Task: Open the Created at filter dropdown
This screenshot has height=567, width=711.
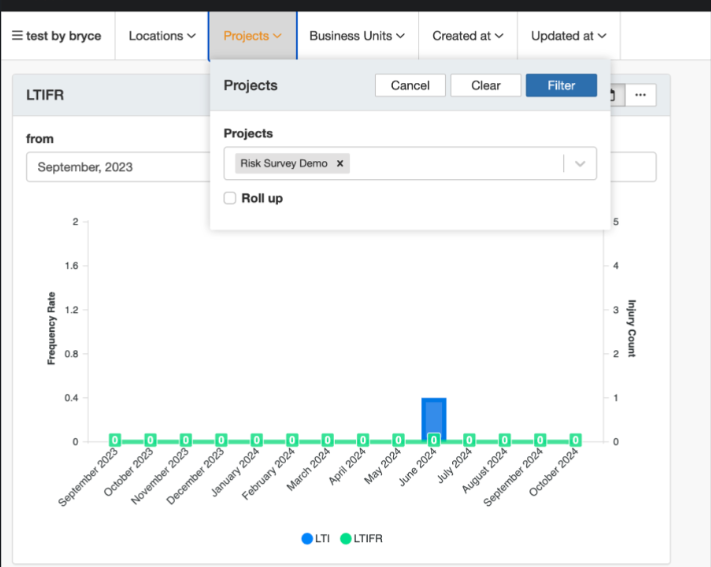Action: click(x=468, y=36)
